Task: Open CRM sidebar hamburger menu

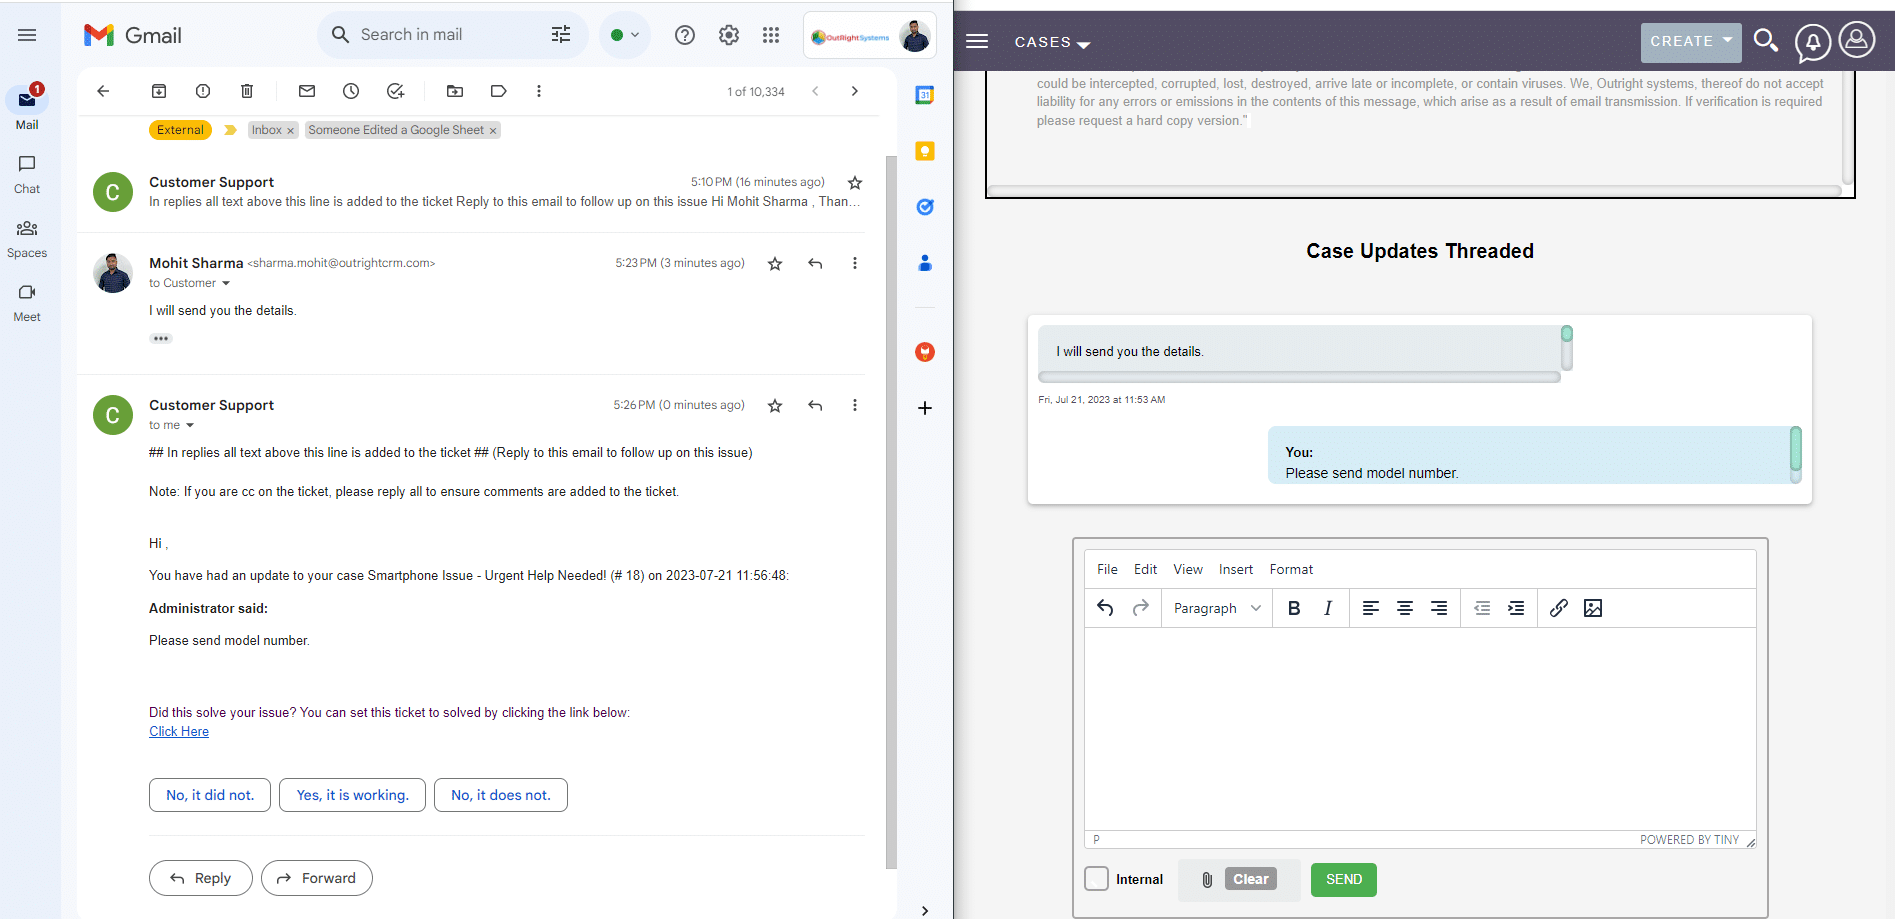Action: click(977, 41)
